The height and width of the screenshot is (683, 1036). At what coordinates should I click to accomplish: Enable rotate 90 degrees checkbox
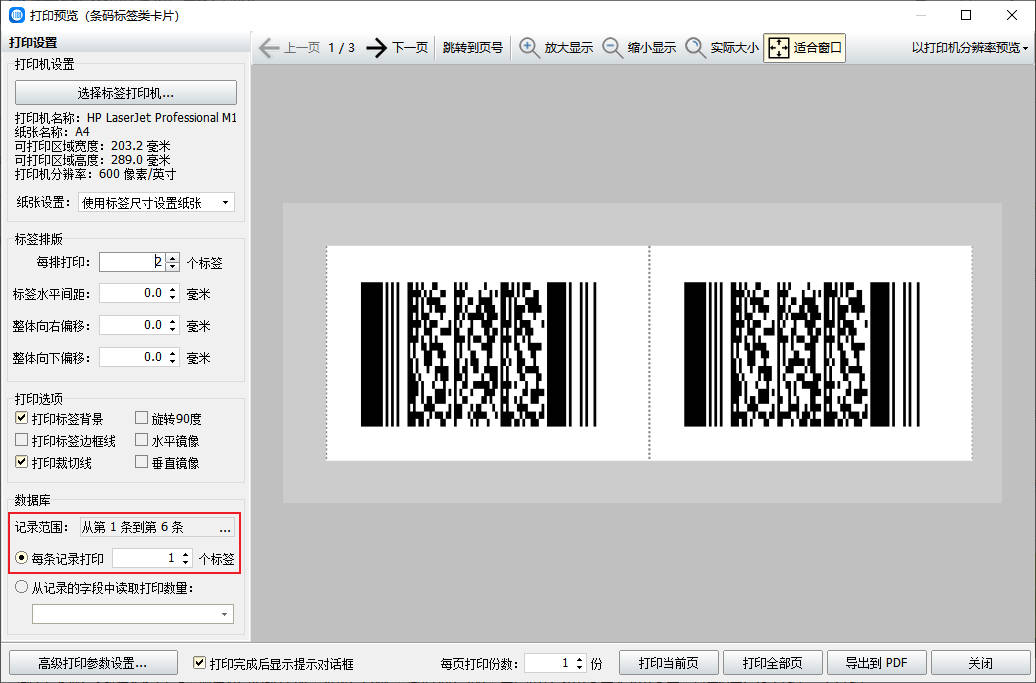[x=142, y=419]
